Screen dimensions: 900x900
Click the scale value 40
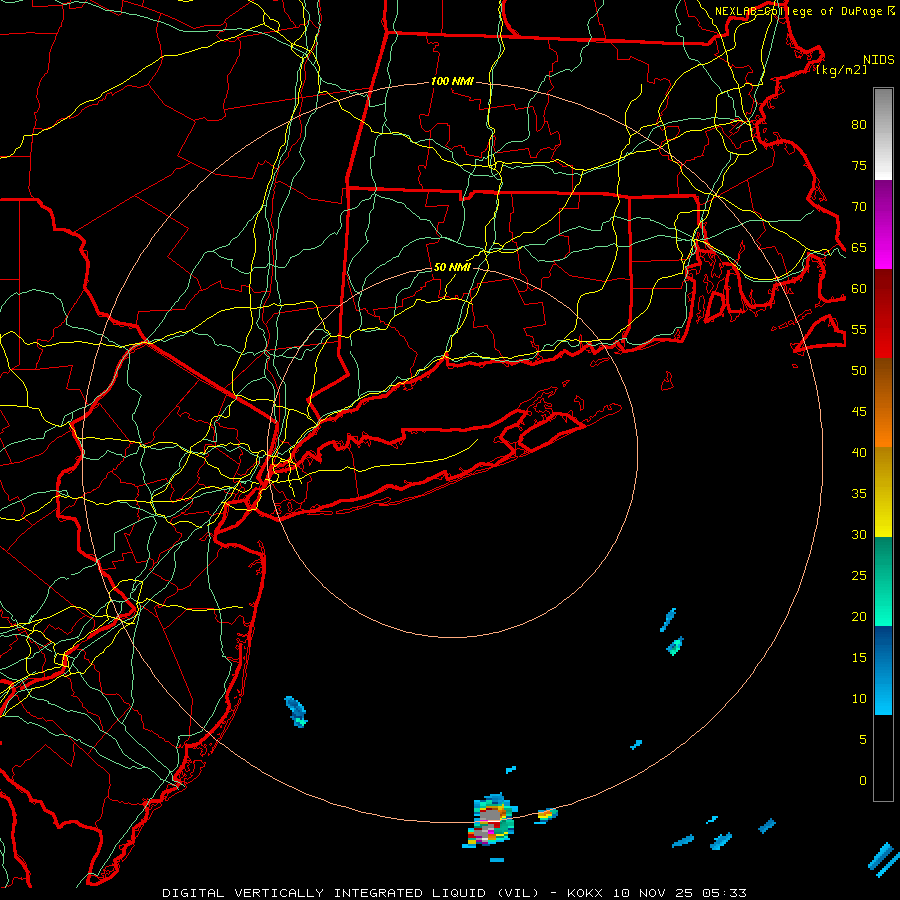coord(859,453)
